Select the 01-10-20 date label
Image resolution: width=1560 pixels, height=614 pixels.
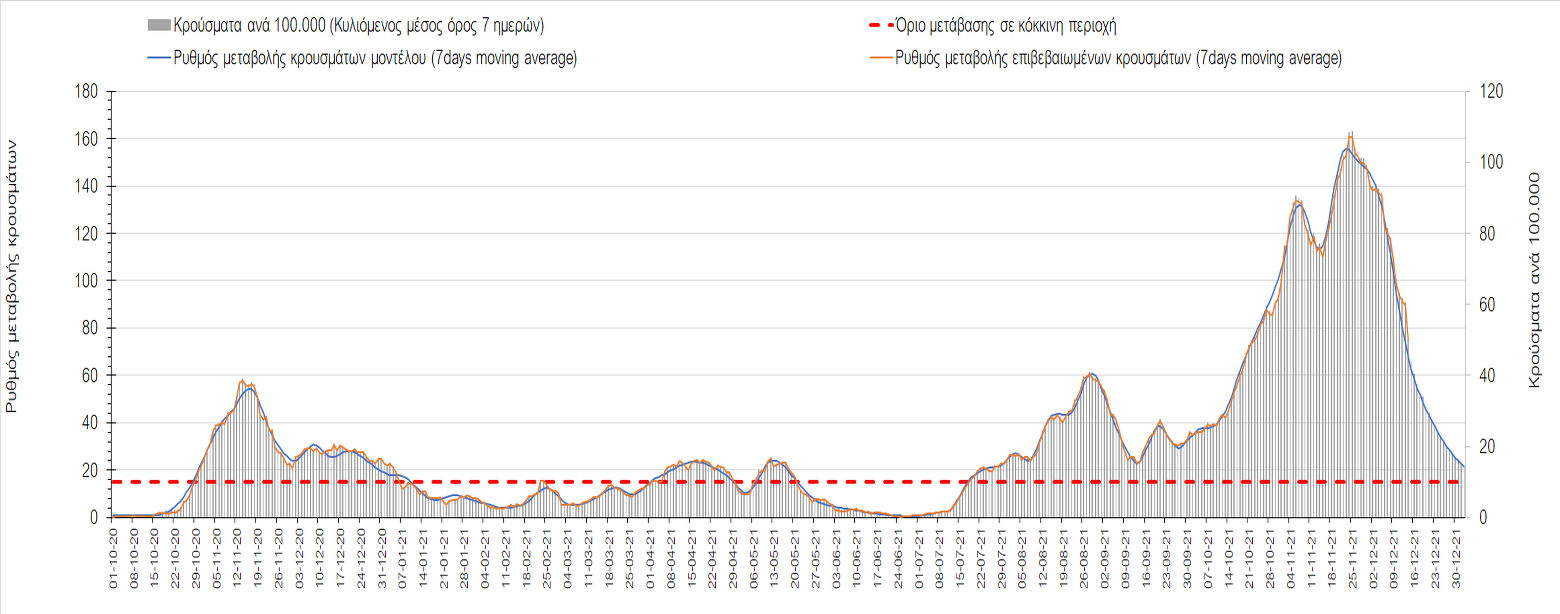(114, 561)
